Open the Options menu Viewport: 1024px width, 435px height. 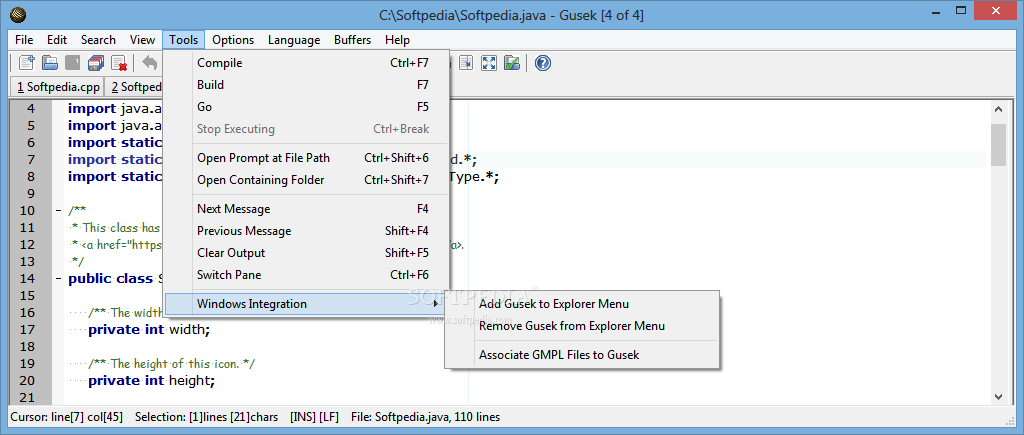pyautogui.click(x=233, y=40)
